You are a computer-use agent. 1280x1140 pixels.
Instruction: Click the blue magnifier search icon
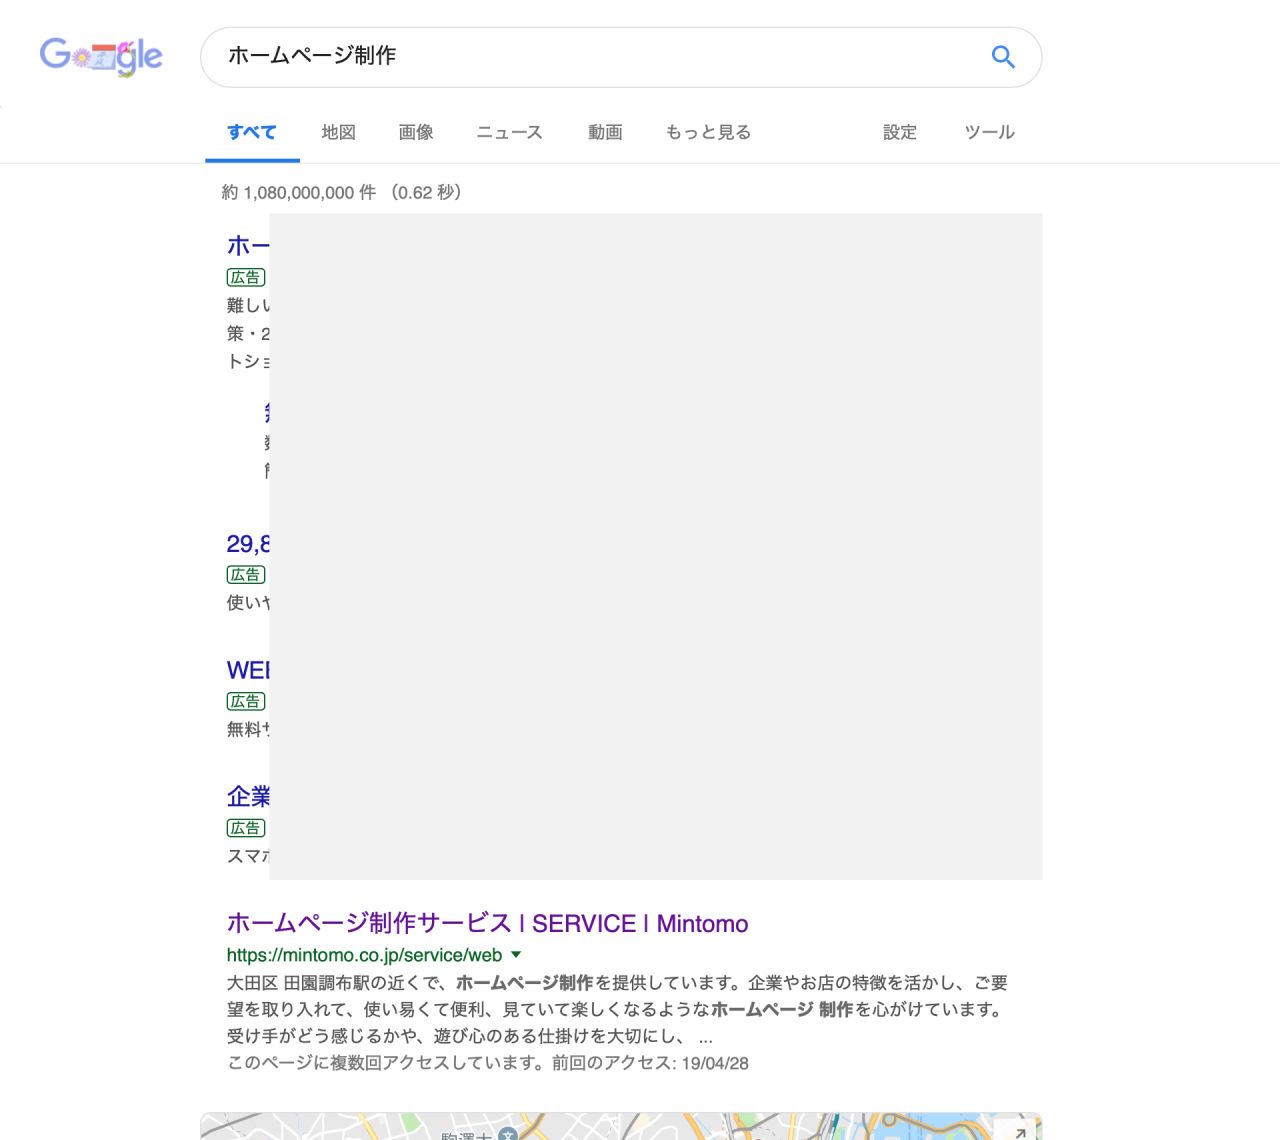[1002, 57]
